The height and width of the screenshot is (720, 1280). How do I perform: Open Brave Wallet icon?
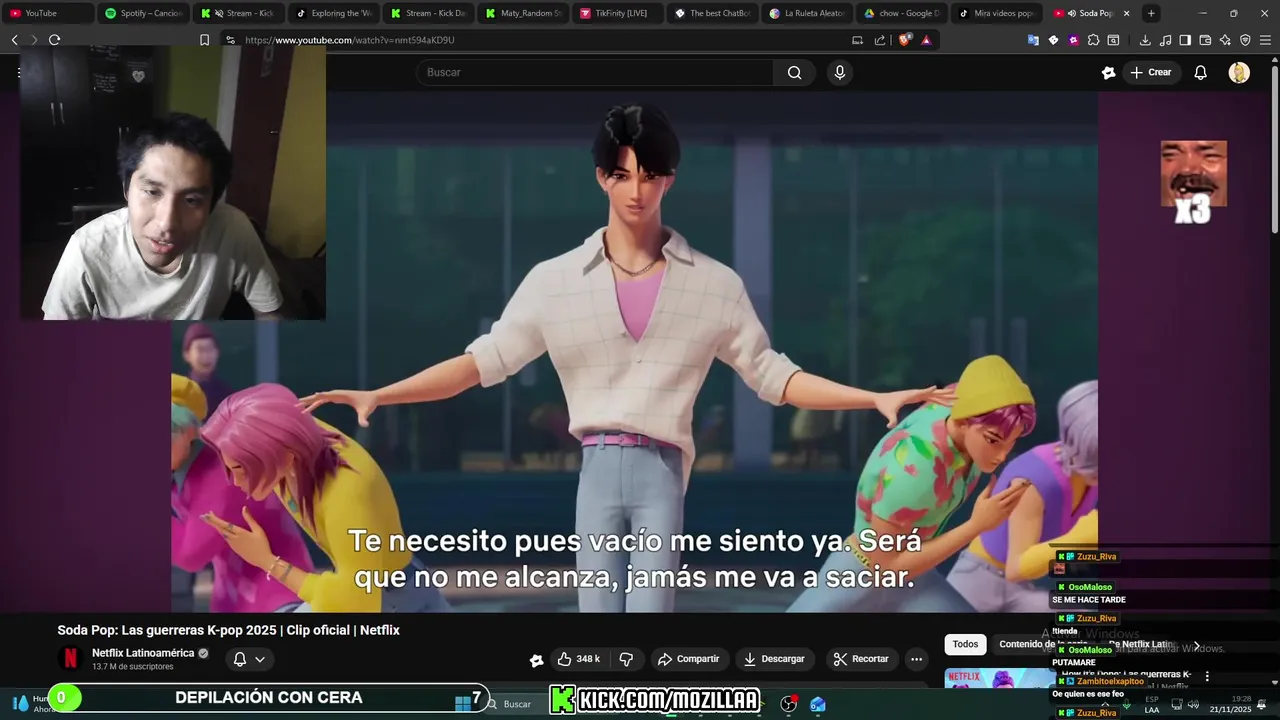(1205, 40)
